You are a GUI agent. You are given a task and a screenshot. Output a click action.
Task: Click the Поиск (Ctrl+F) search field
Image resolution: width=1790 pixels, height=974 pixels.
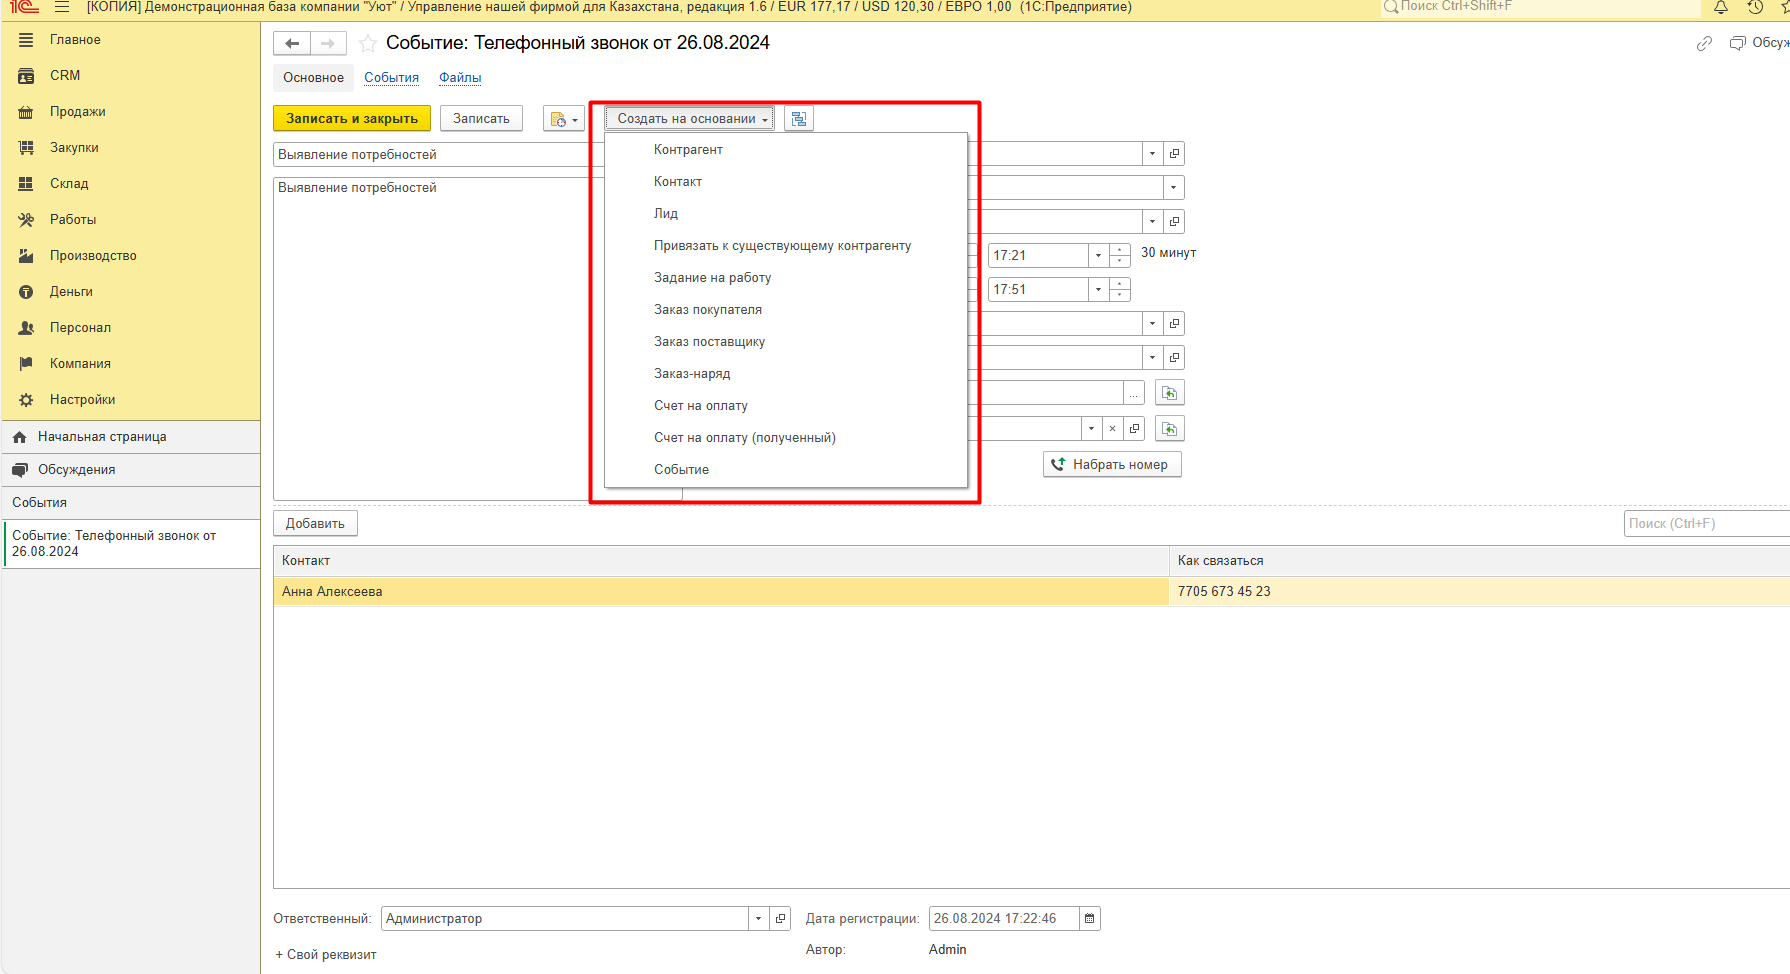coord(1705,524)
